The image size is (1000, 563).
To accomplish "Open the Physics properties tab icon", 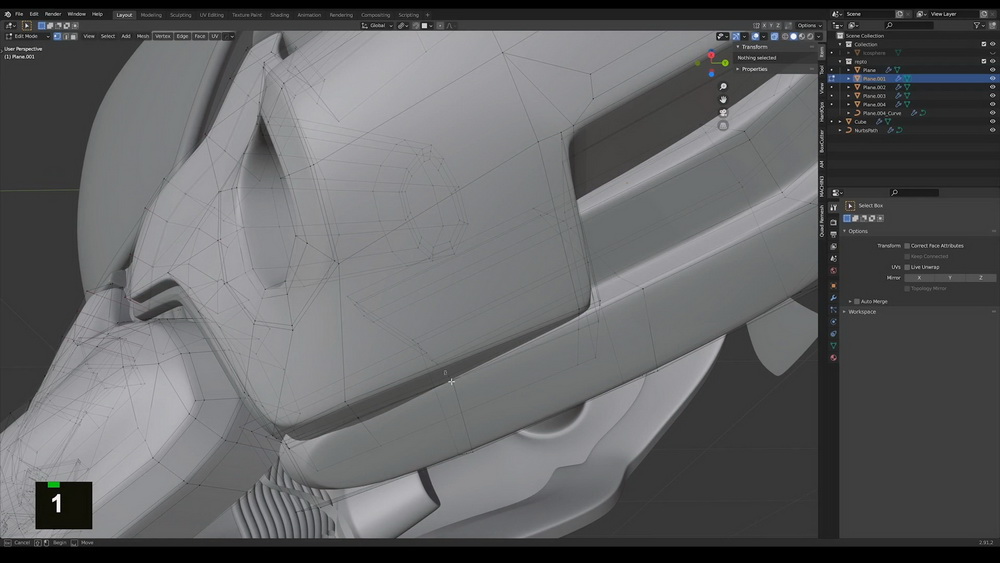I will [x=833, y=321].
